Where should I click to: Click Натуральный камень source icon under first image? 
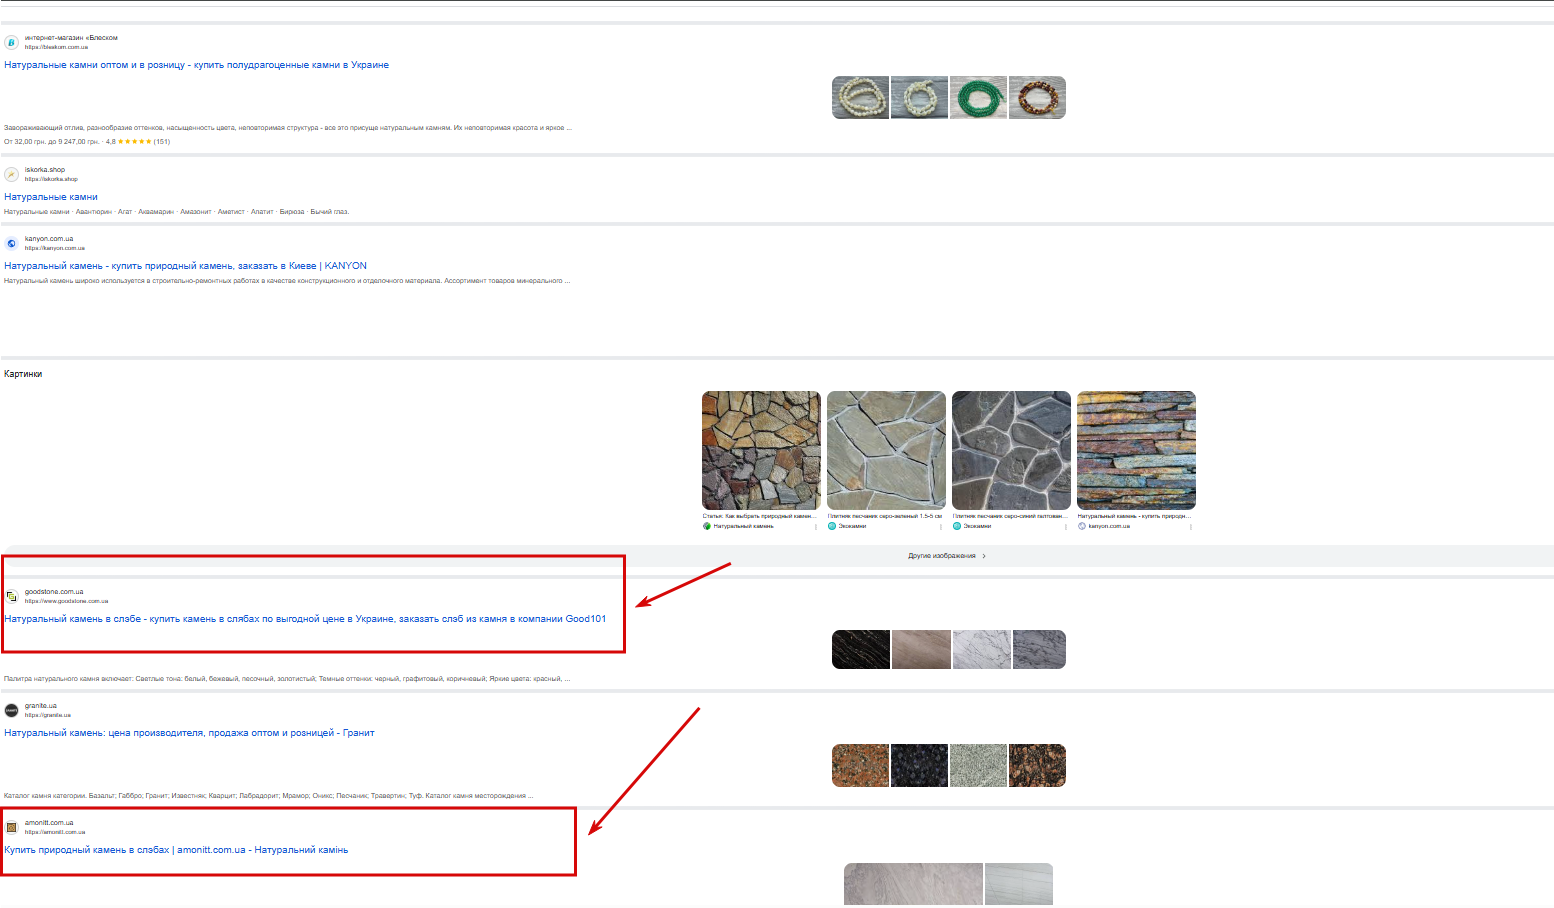[x=707, y=526]
